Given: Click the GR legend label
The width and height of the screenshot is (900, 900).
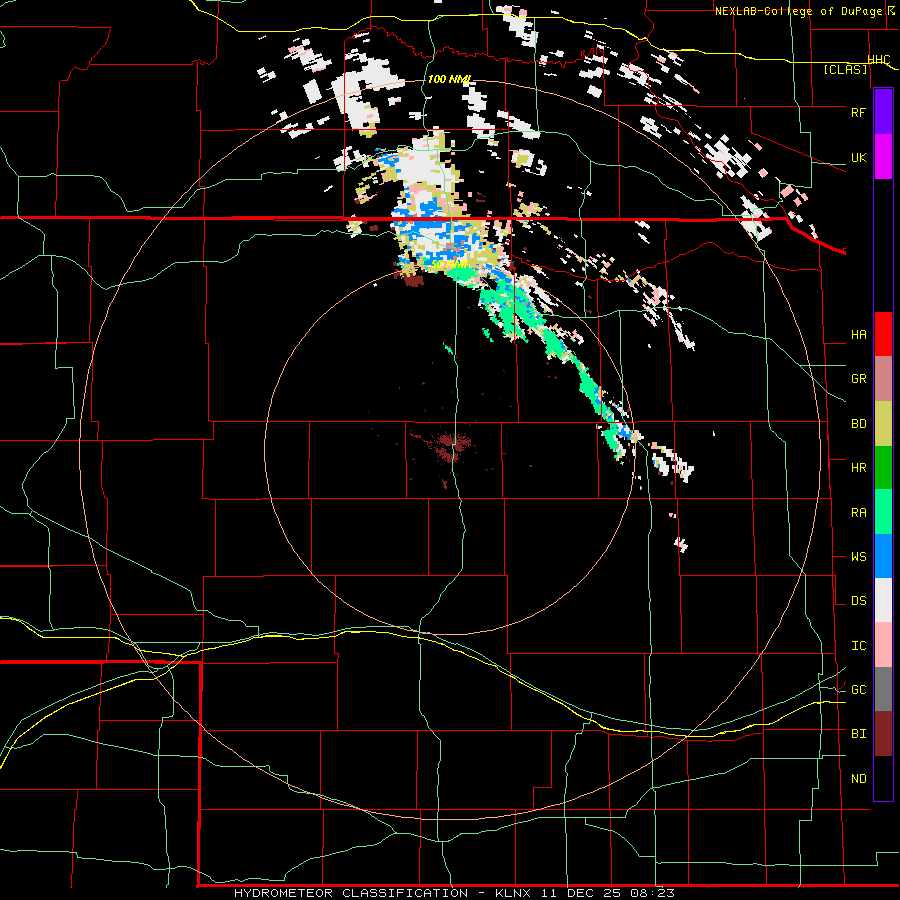Looking at the screenshot, I should coord(858,379).
